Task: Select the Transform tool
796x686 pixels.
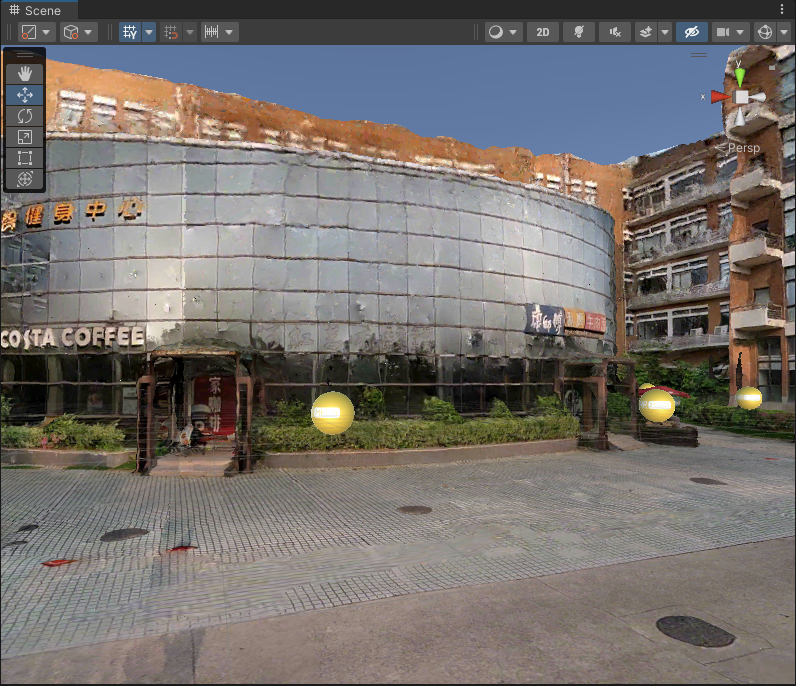Action: point(25,179)
